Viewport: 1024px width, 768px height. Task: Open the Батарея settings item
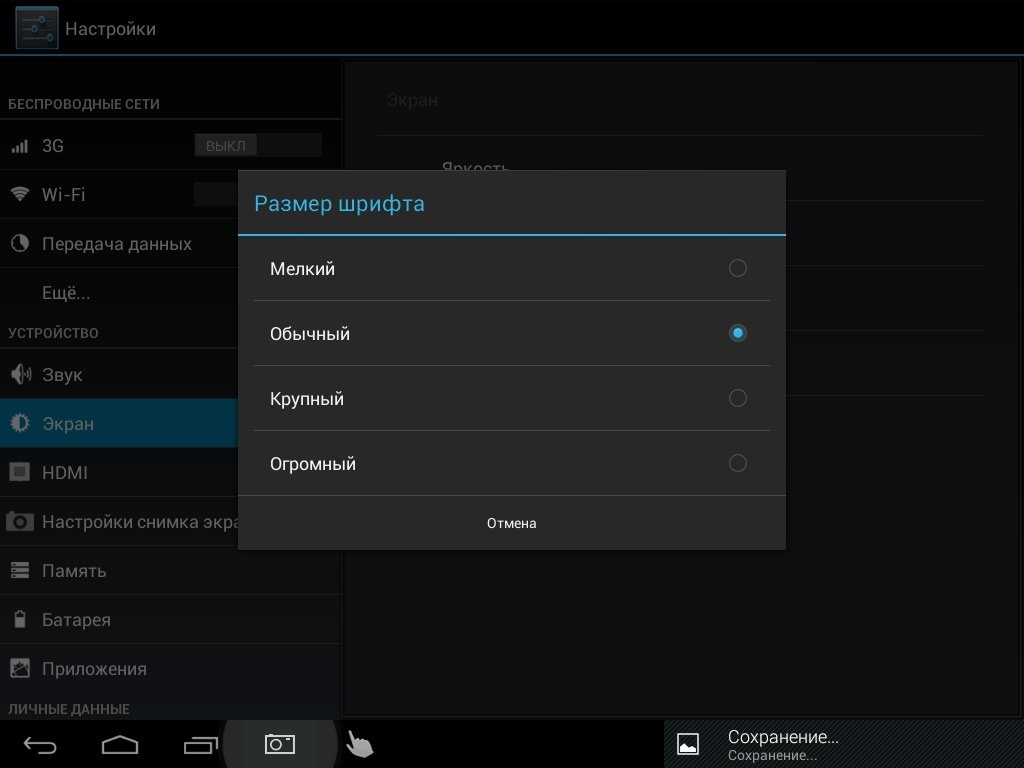click(76, 620)
